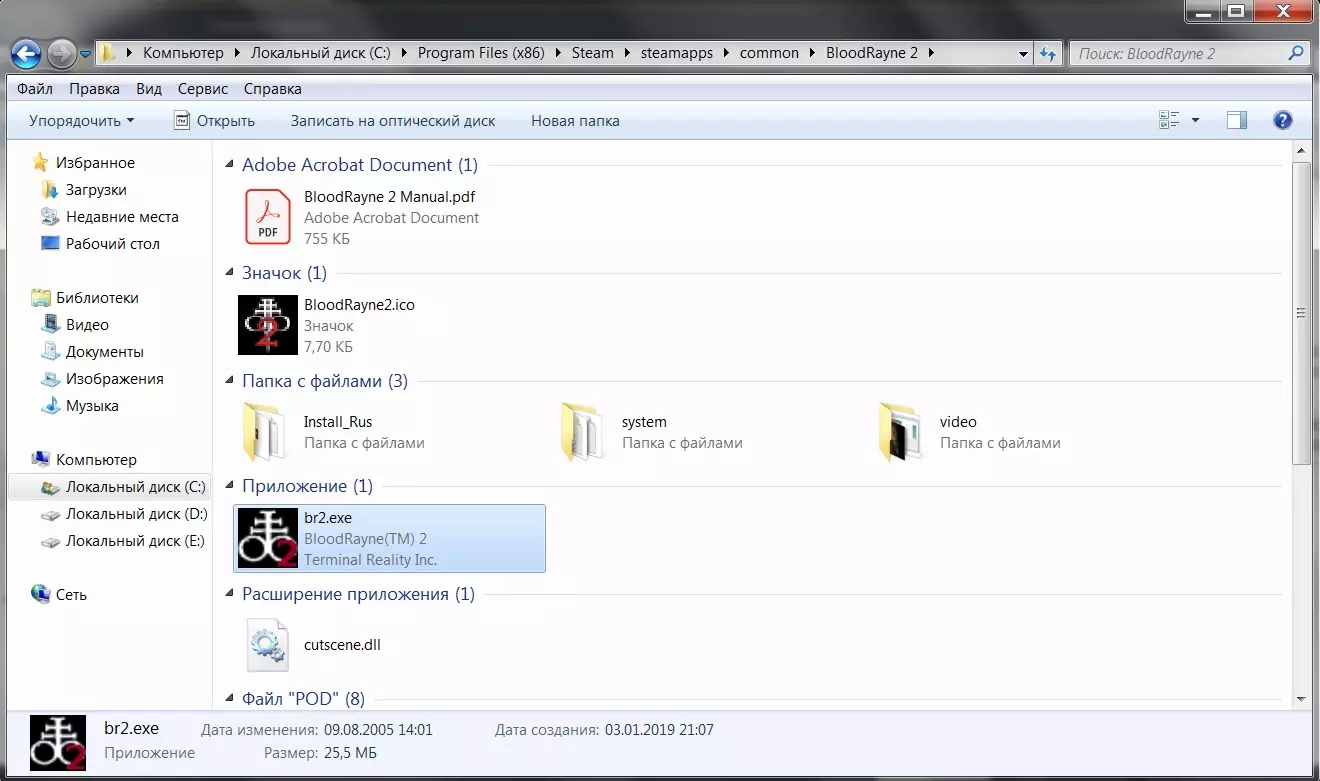The width and height of the screenshot is (1320, 781).
Task: Click the common breadcrumb segment
Action: coord(769,53)
